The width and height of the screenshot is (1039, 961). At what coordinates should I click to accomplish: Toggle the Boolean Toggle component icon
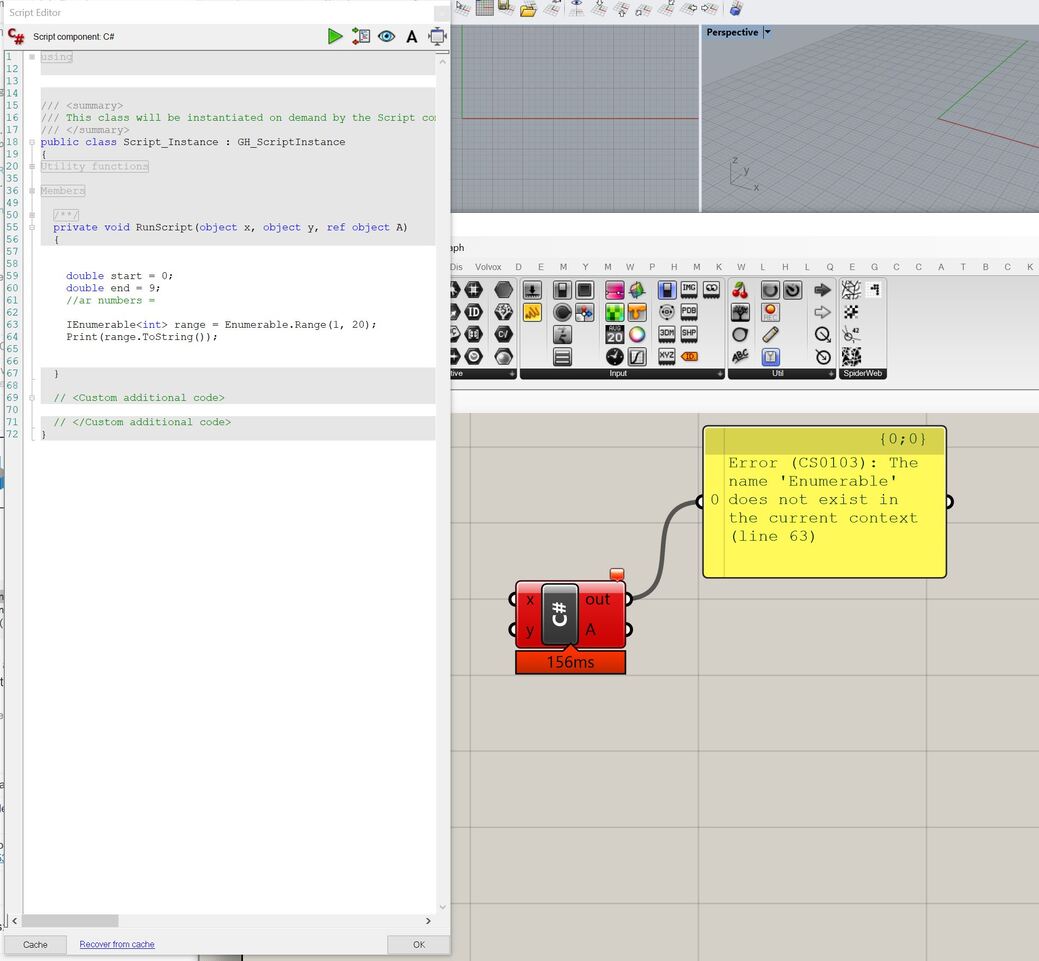[x=562, y=290]
